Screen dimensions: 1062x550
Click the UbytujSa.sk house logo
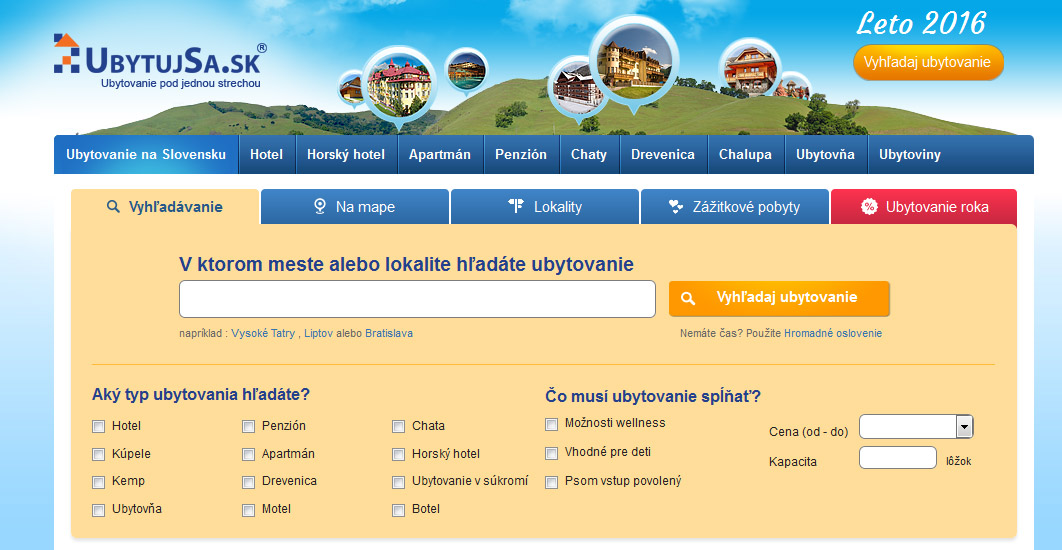point(67,54)
